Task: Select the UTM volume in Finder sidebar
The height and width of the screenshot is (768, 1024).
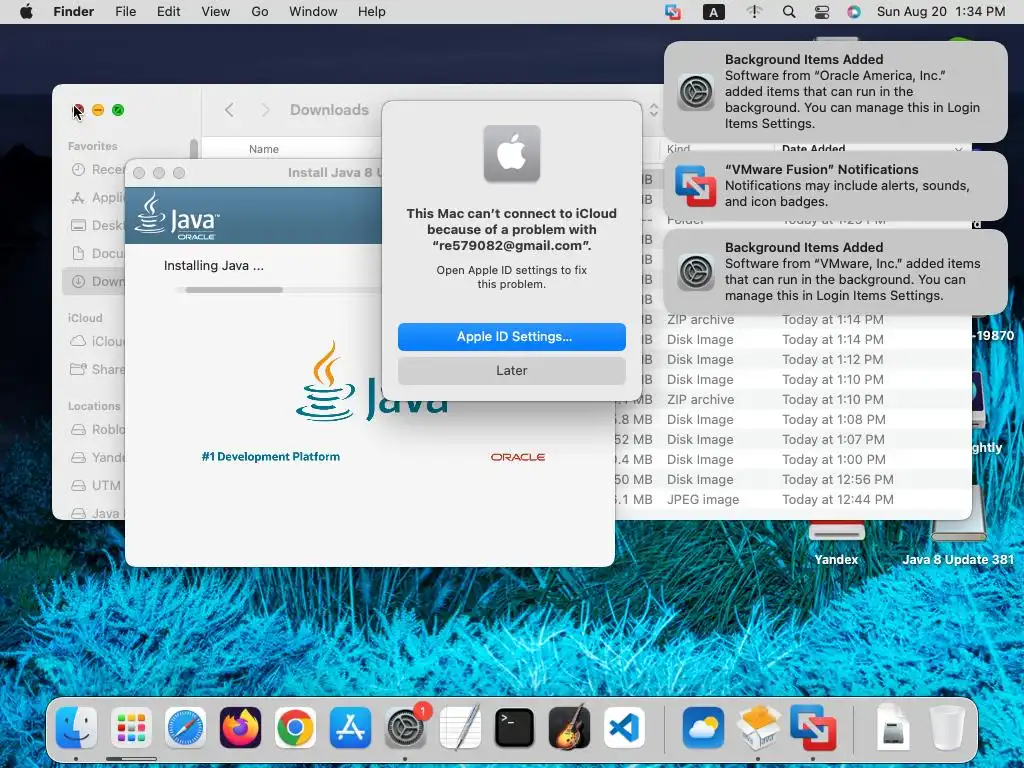Action: [x=97, y=485]
